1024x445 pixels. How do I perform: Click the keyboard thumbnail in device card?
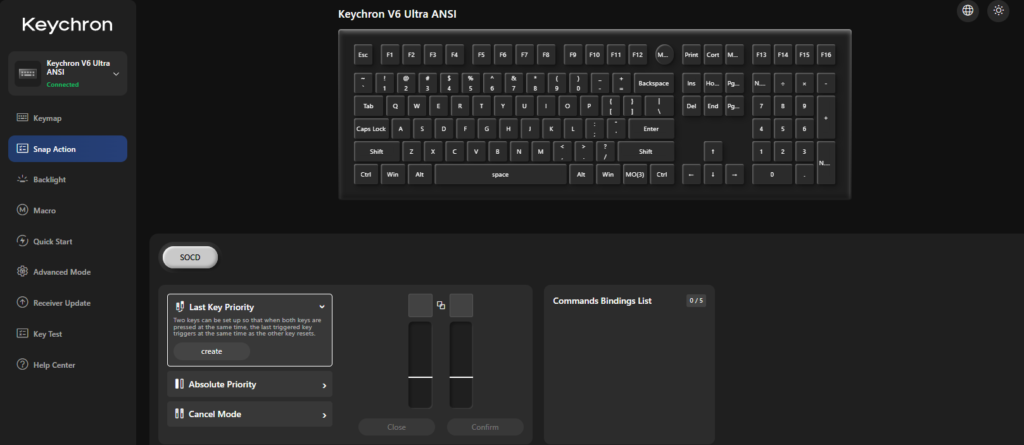click(28, 74)
